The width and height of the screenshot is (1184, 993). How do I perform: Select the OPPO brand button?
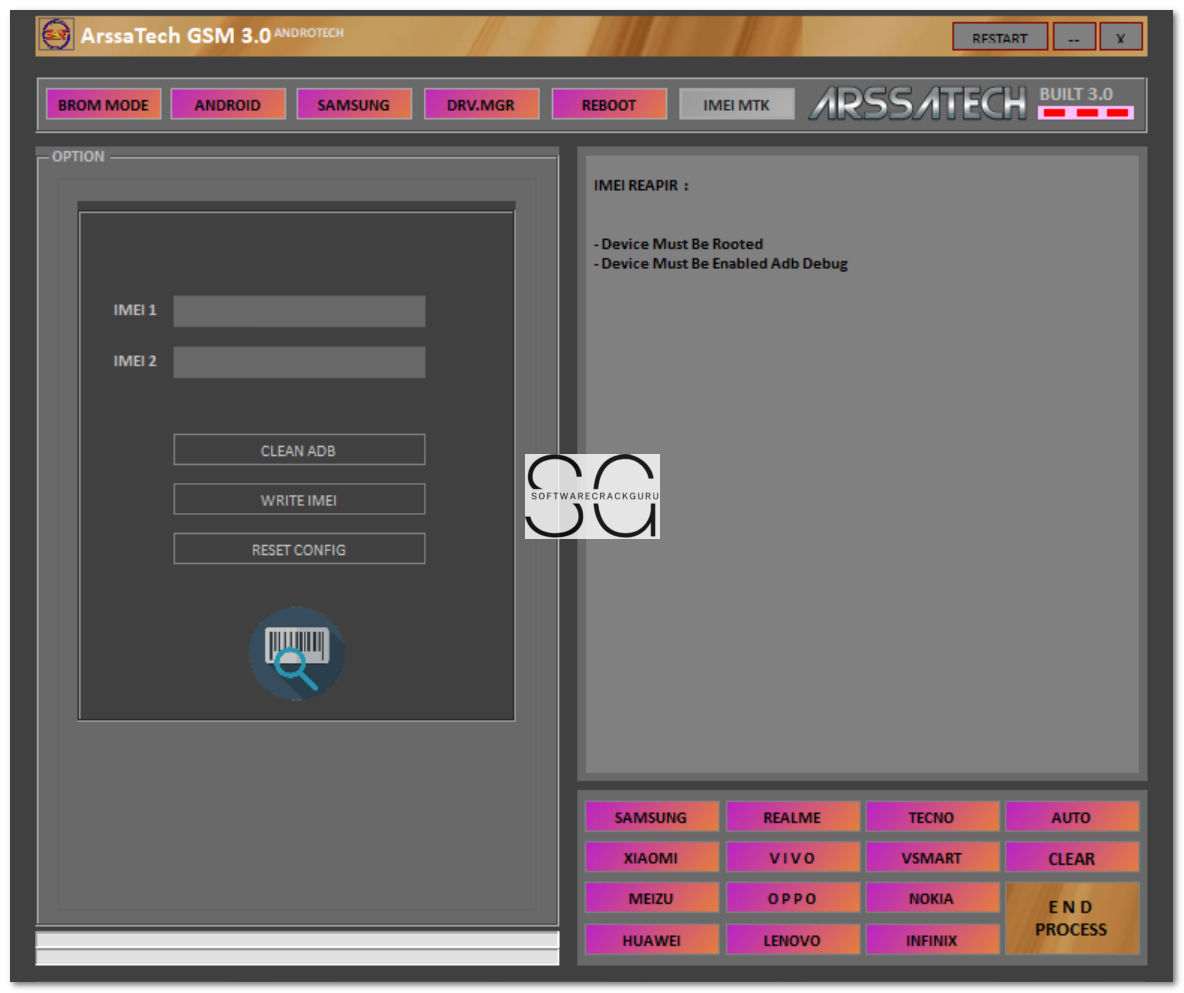[x=793, y=899]
